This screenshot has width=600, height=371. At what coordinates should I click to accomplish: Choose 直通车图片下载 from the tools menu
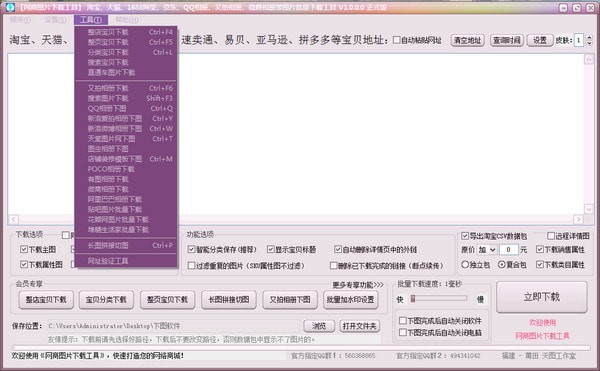pos(126,72)
